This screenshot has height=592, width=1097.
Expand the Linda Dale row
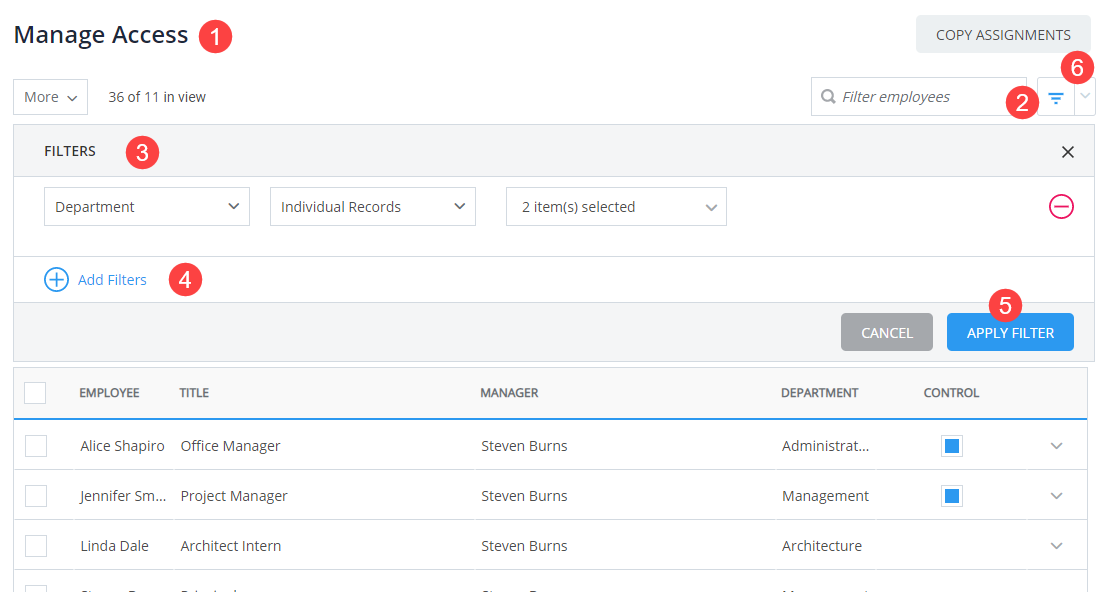(1056, 545)
